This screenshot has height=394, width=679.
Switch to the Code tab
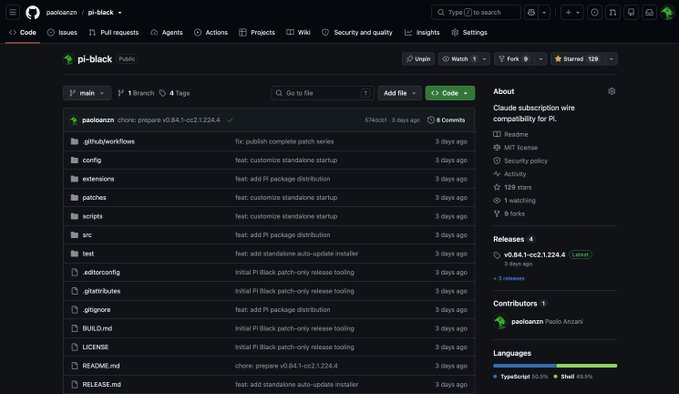pos(23,32)
